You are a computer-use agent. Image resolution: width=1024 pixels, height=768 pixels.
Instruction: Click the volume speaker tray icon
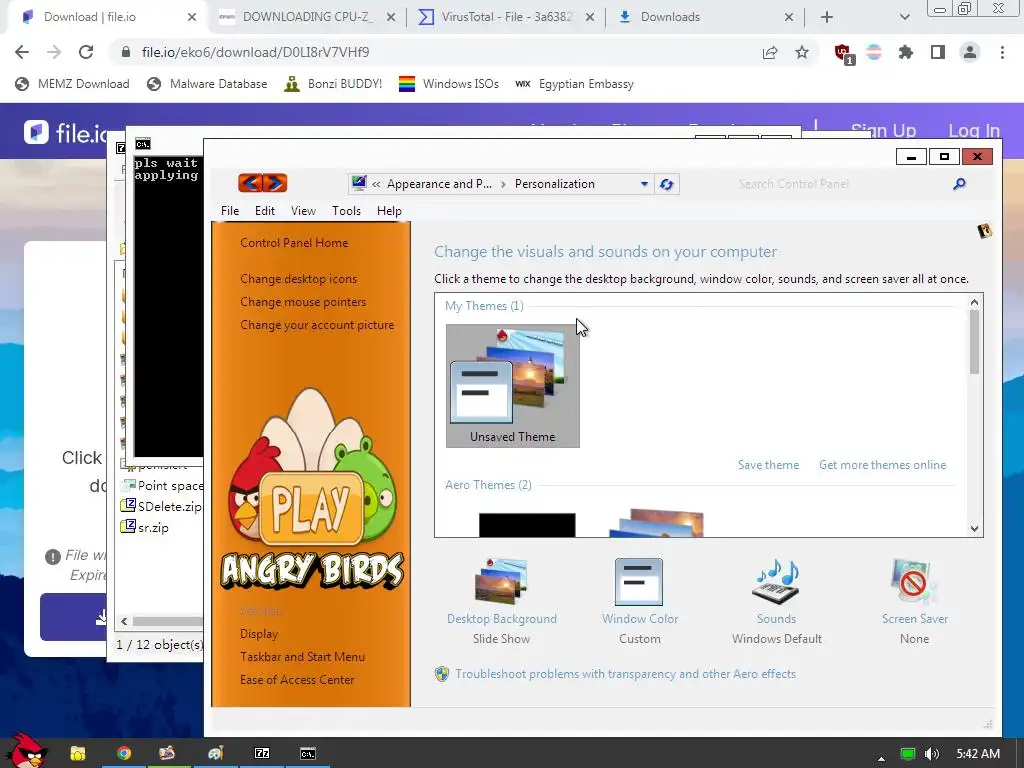932,754
